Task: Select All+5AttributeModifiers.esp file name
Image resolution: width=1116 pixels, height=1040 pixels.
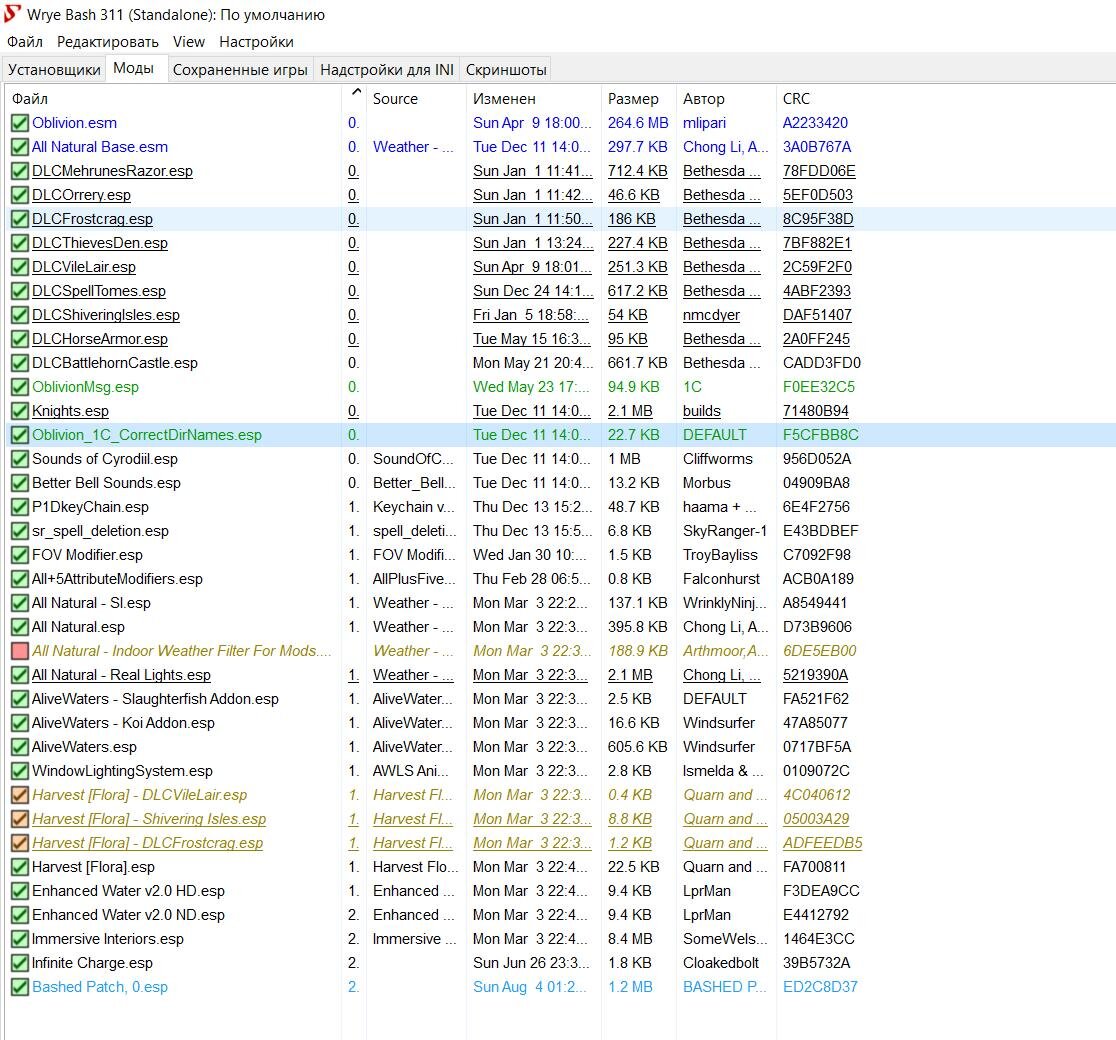Action: coord(117,579)
